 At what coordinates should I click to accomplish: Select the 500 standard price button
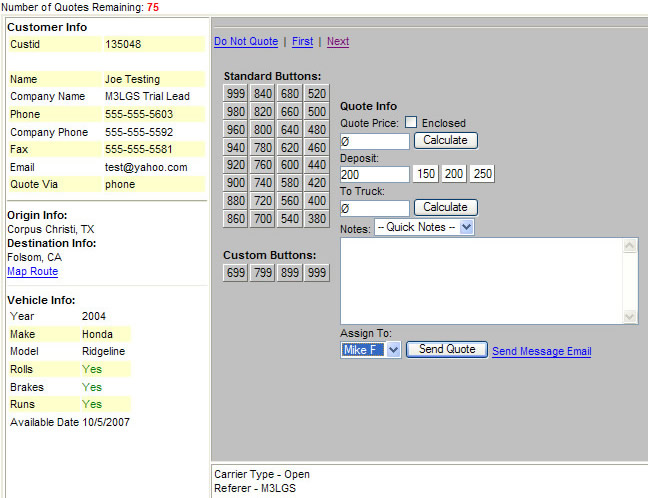pos(317,112)
